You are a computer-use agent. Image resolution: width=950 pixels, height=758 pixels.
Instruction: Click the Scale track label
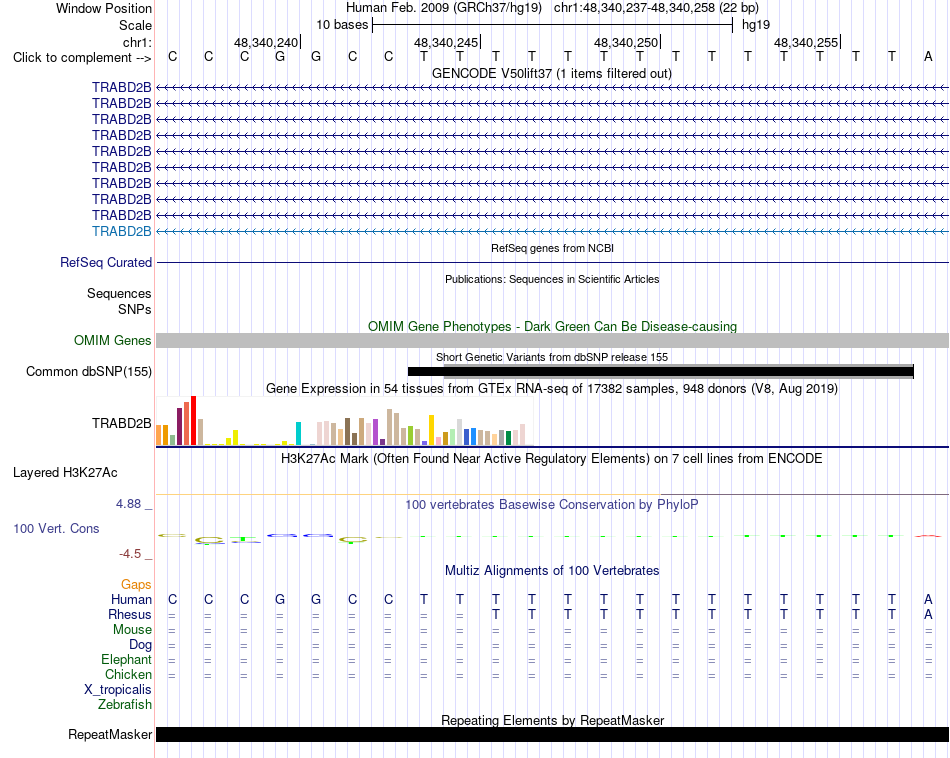[x=135, y=25]
